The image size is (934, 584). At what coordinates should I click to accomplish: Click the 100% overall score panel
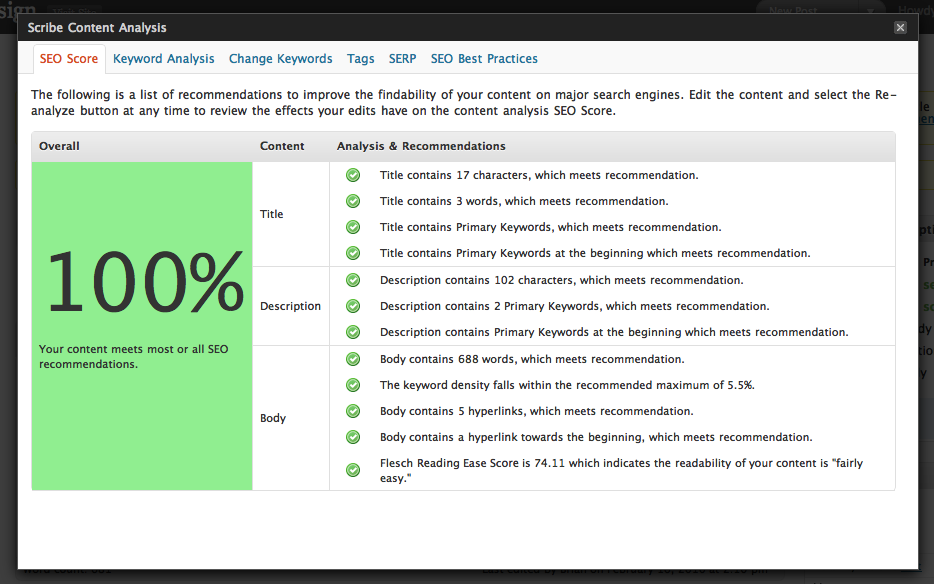tap(142, 326)
